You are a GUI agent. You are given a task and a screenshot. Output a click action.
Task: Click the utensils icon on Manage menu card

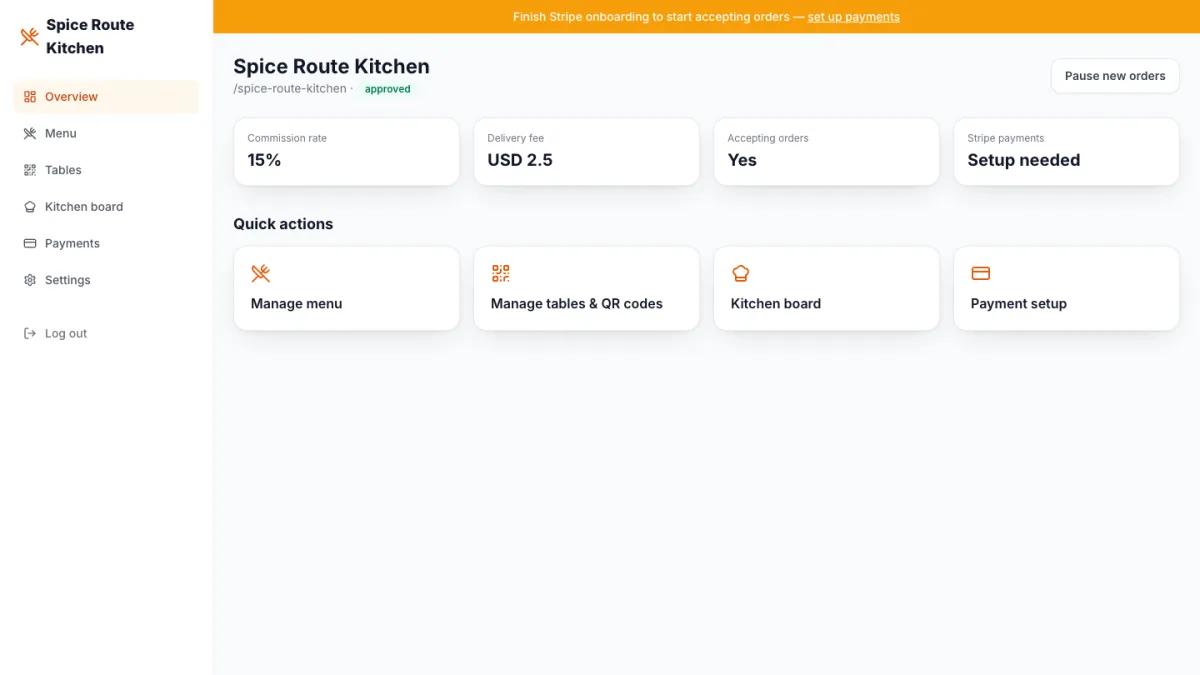click(261, 273)
